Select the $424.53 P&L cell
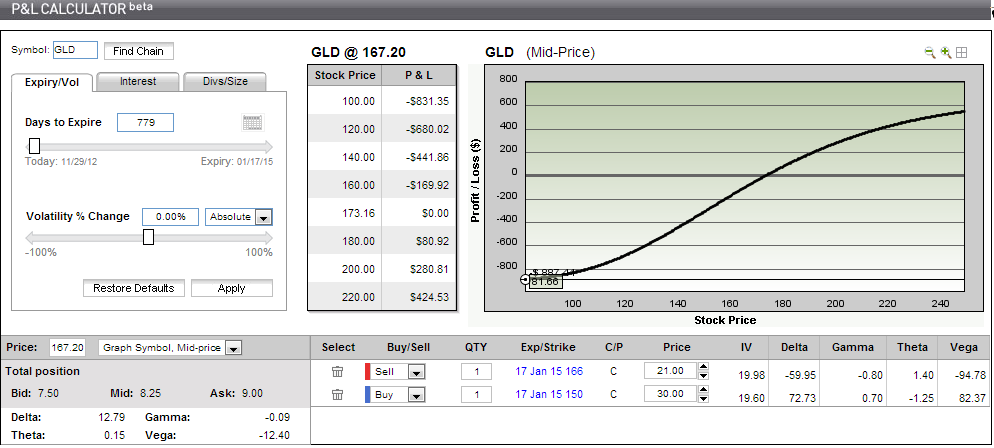The image size is (994, 448). click(418, 297)
